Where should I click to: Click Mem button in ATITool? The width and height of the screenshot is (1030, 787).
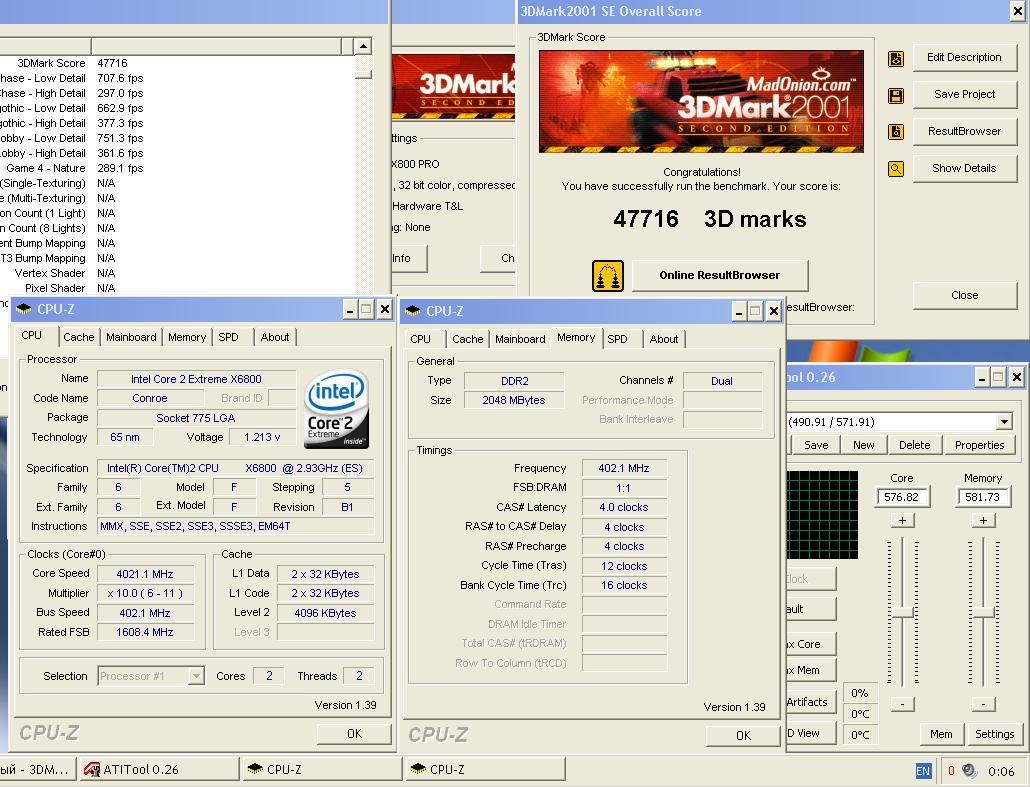[941, 734]
